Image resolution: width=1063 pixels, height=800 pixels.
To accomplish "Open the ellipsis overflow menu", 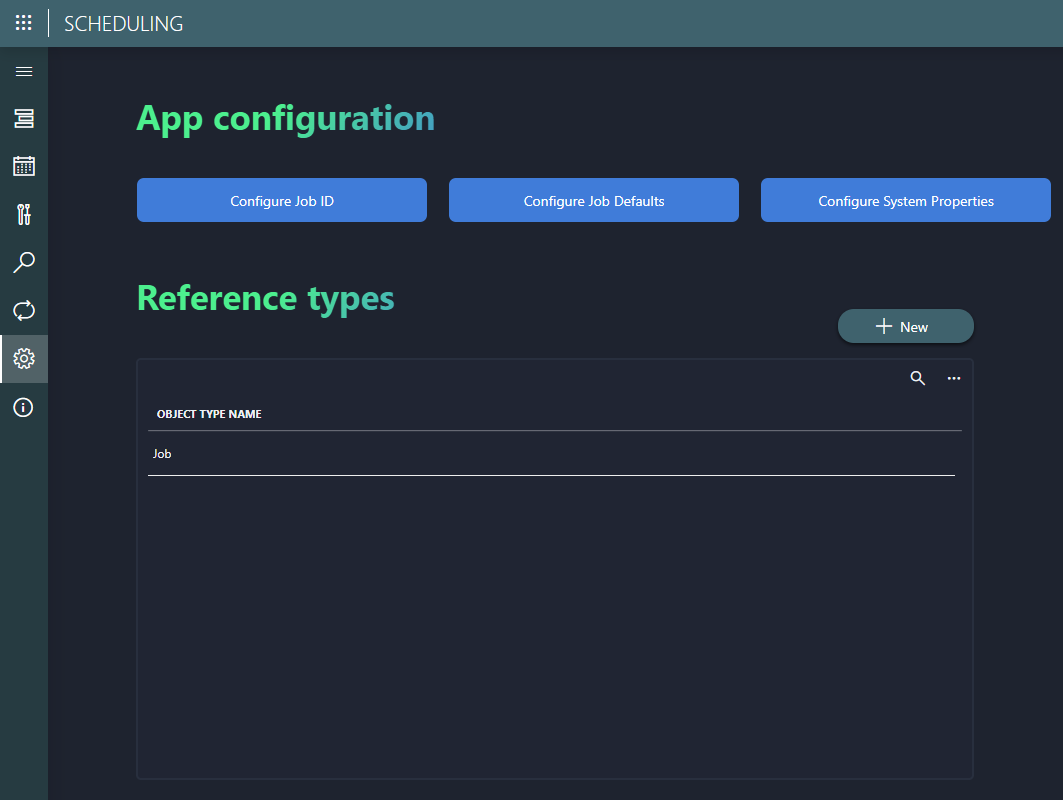I will 954,378.
